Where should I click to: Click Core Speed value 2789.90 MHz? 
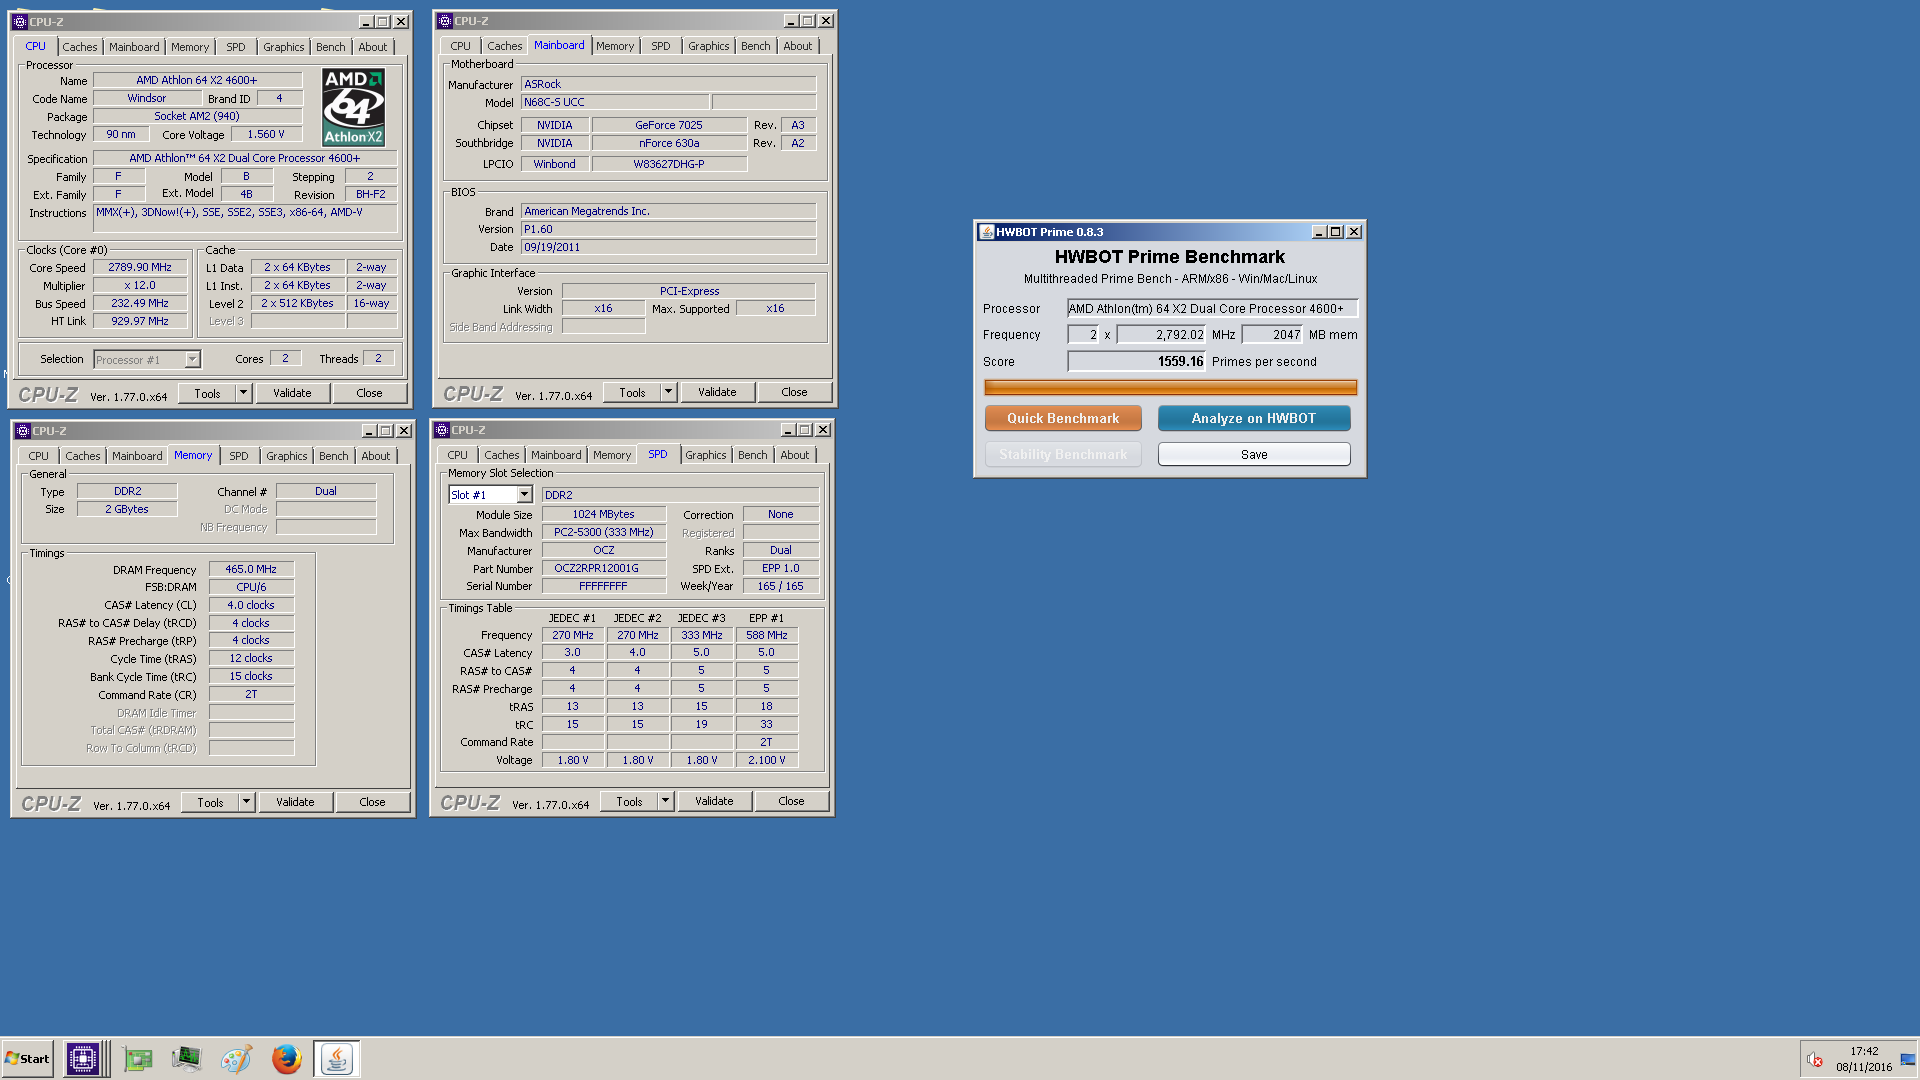[140, 267]
